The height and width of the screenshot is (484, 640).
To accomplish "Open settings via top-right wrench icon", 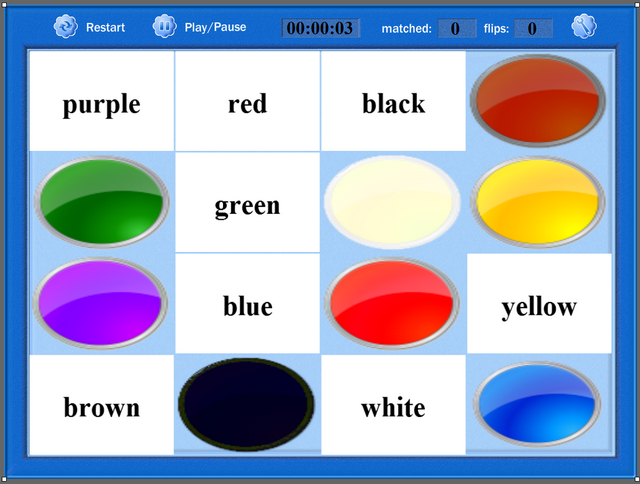I will pyautogui.click(x=584, y=27).
